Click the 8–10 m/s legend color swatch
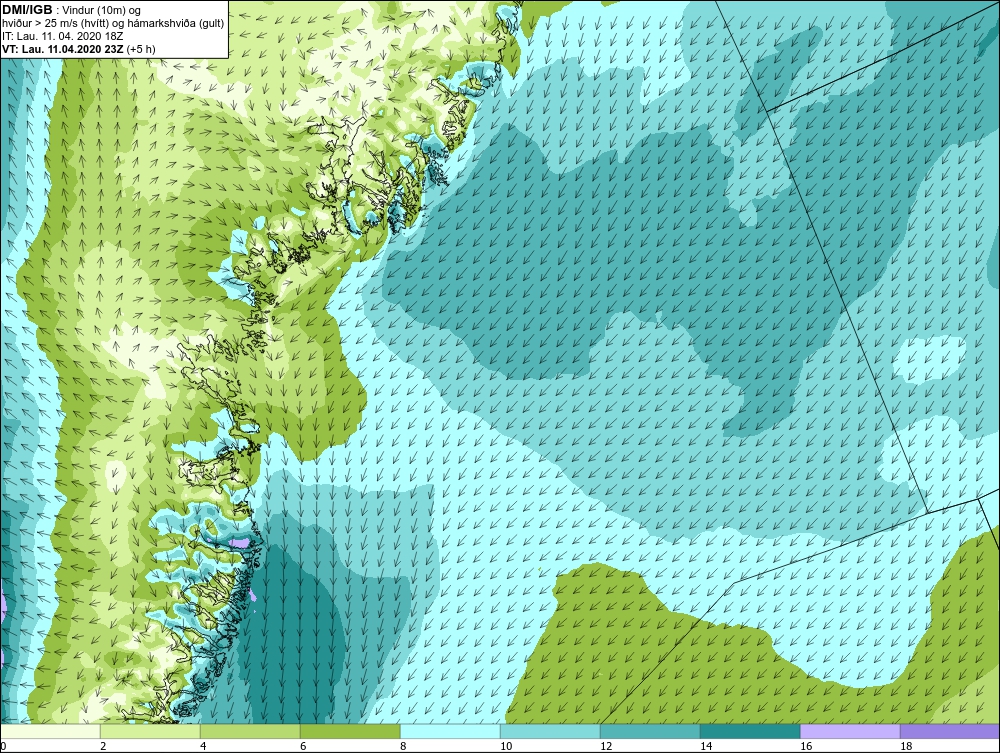Screen dimensions: 1000x753 tap(450, 731)
